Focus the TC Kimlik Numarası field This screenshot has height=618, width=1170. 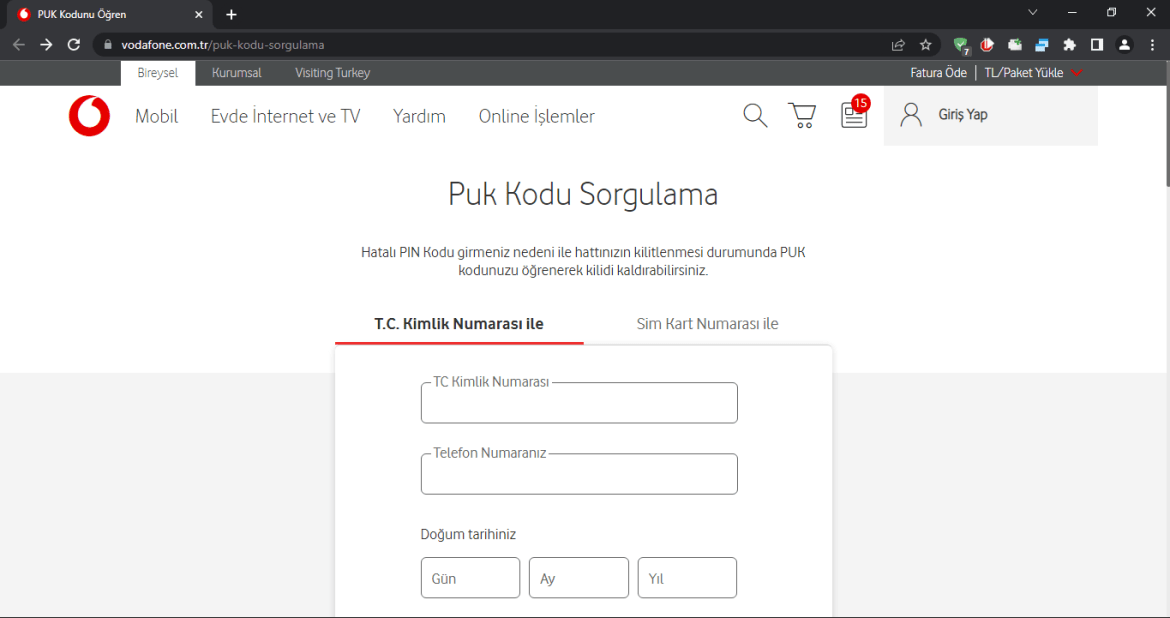[579, 405]
